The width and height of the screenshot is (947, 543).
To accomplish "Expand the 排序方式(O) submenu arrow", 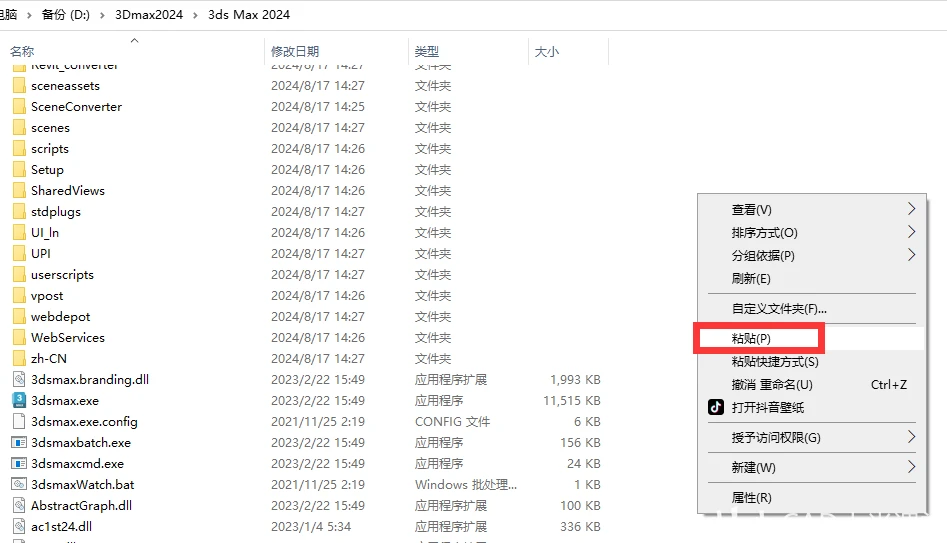I will click(911, 232).
